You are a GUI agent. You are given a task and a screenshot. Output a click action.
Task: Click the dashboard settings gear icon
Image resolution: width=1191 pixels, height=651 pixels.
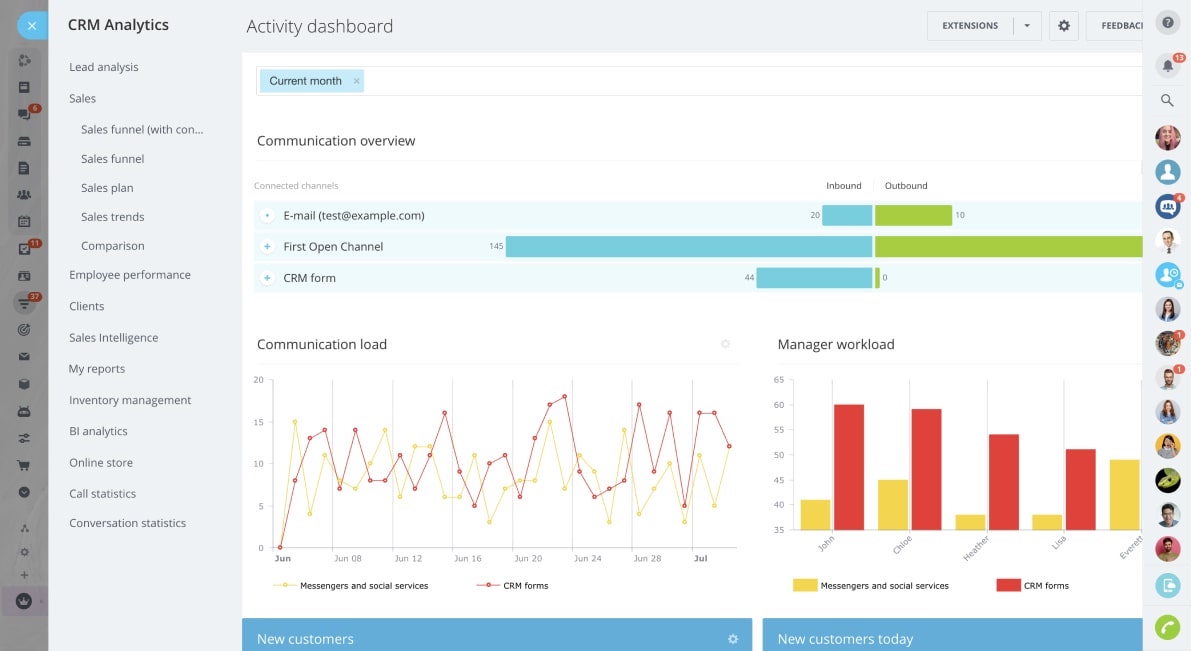(x=1064, y=26)
